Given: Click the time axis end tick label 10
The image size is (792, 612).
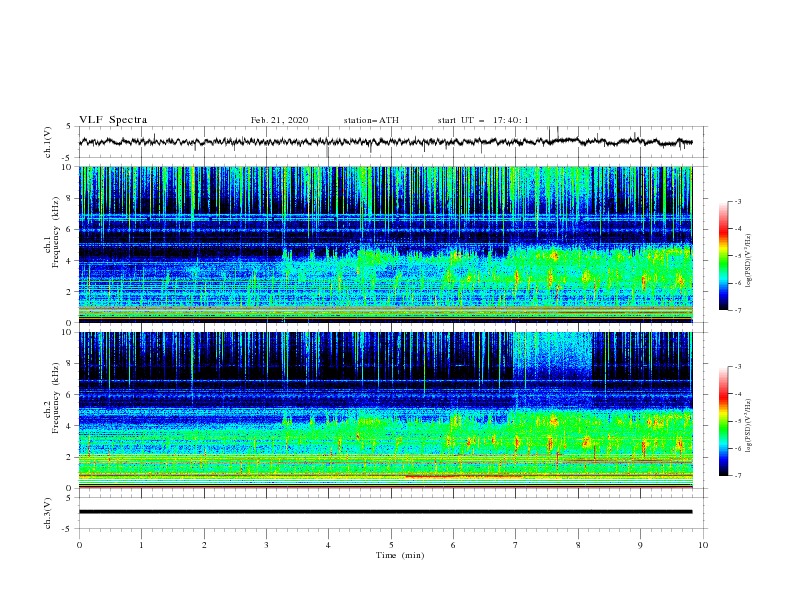Looking at the screenshot, I should [x=703, y=545].
